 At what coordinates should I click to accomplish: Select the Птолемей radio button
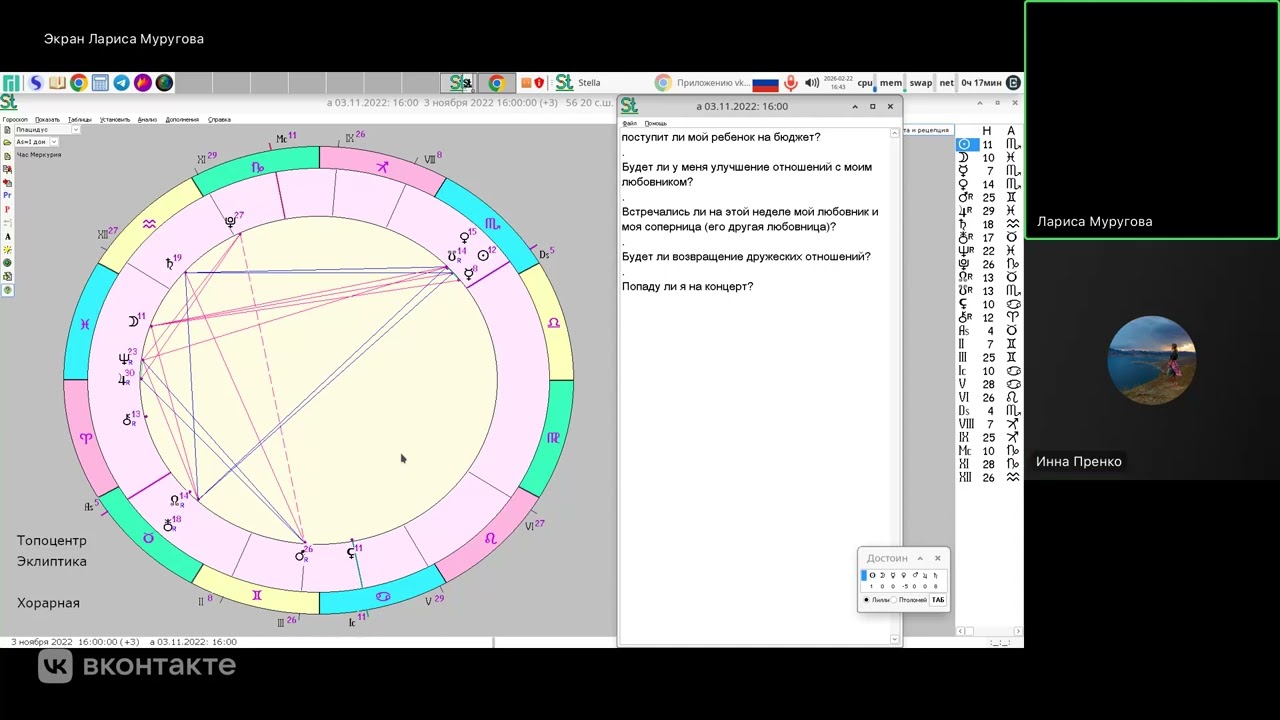pyautogui.click(x=895, y=600)
